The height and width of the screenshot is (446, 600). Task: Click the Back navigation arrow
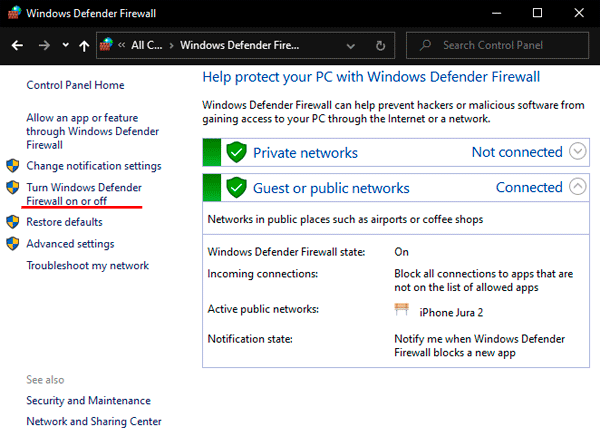[x=17, y=46]
